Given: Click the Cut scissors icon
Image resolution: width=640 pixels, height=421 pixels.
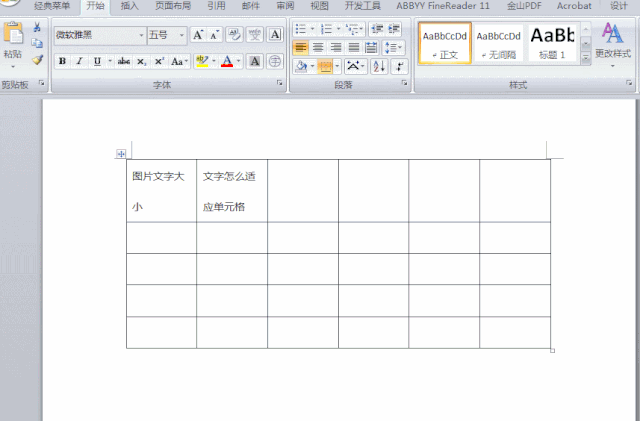Looking at the screenshot, I should click(37, 27).
